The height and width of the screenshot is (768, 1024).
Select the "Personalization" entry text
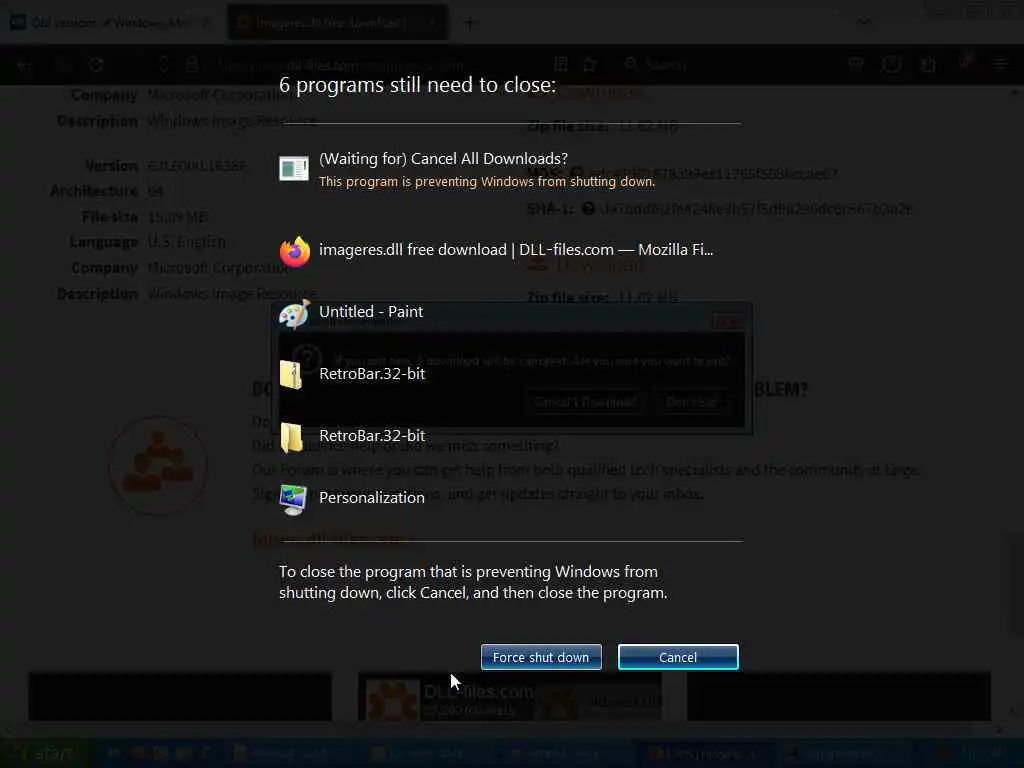pos(372,498)
